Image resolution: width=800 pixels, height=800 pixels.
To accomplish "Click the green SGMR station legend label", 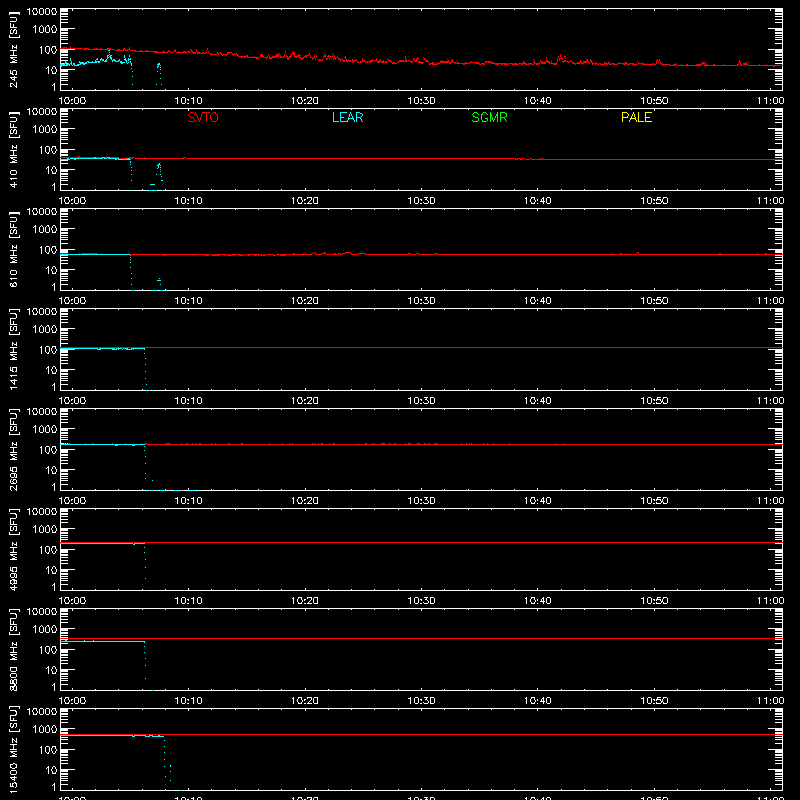I will [489, 117].
